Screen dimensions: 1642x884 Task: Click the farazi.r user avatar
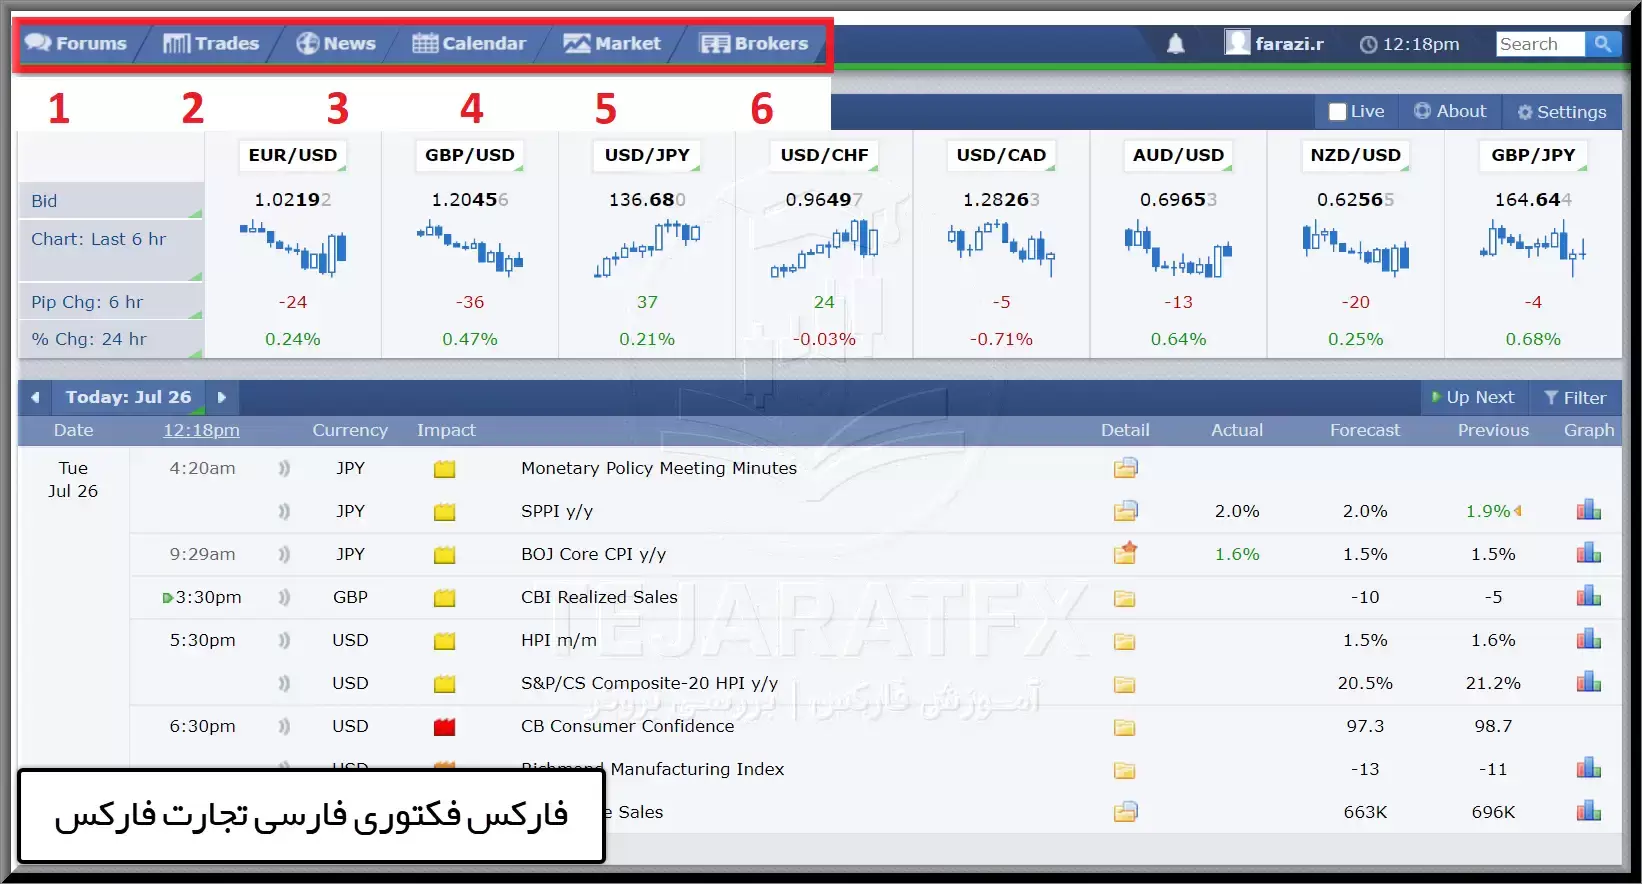1237,43
